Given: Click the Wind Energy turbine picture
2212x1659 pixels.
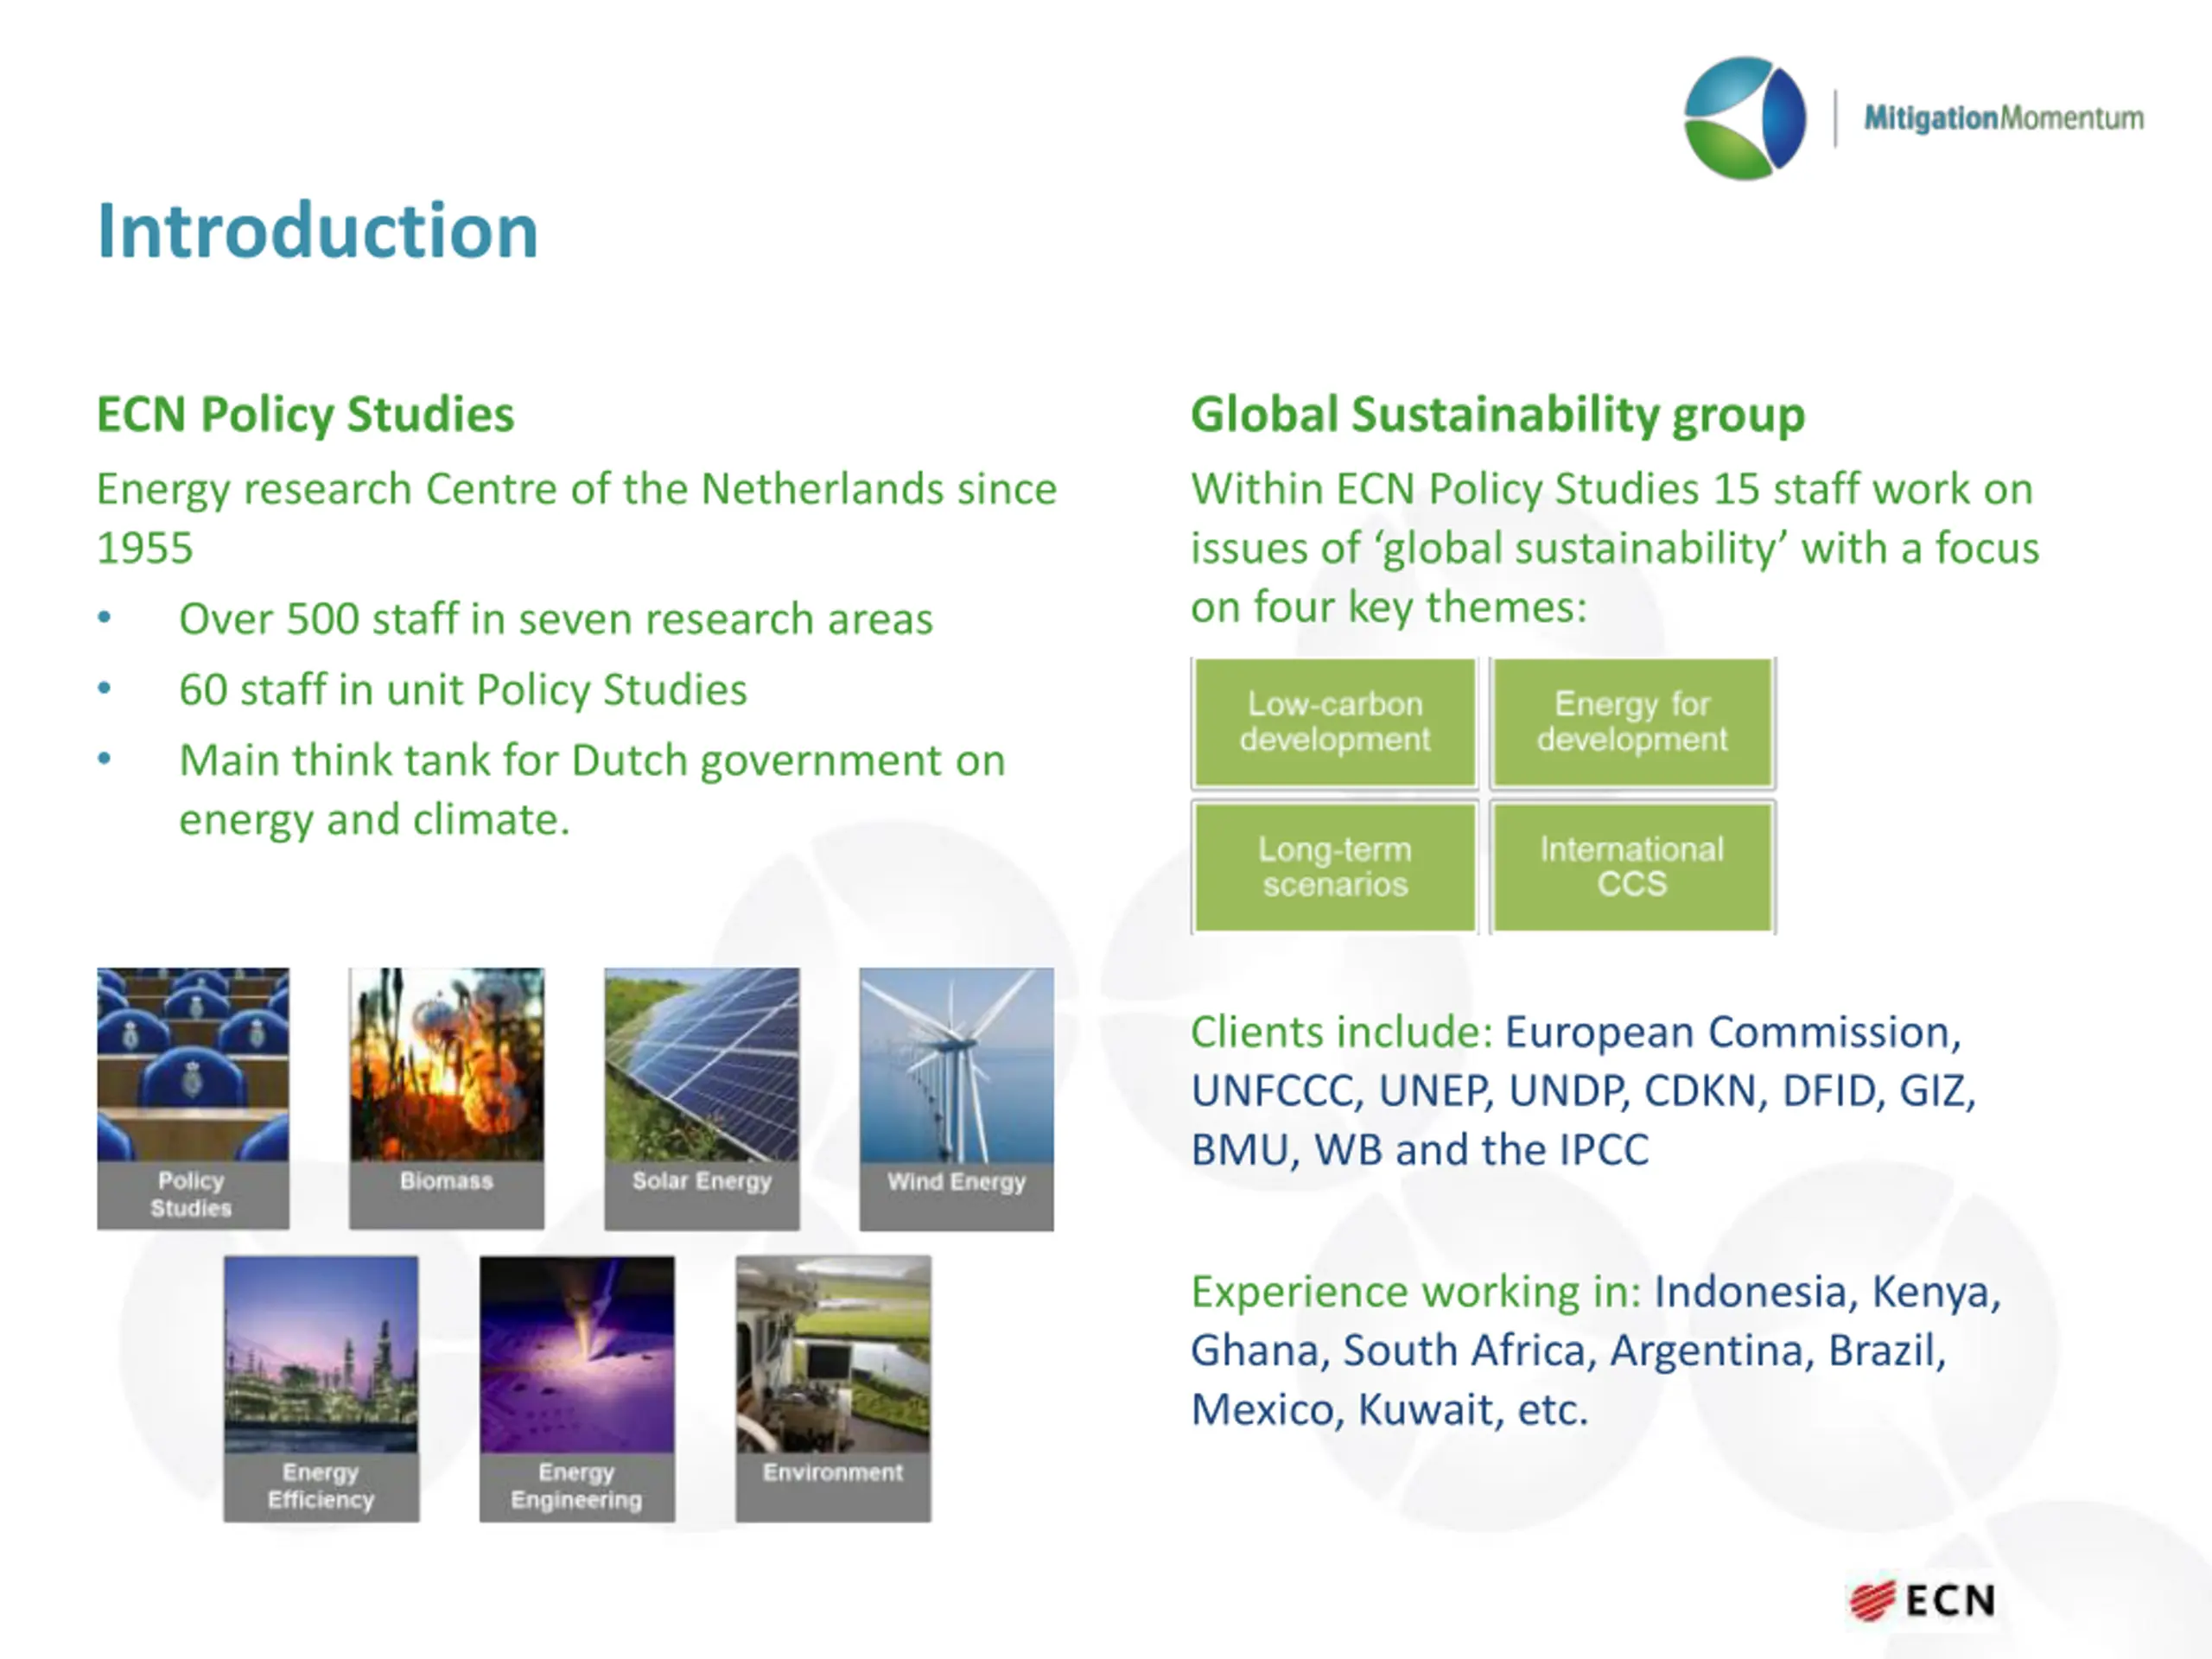Looking at the screenshot, I should pyautogui.click(x=957, y=1098).
